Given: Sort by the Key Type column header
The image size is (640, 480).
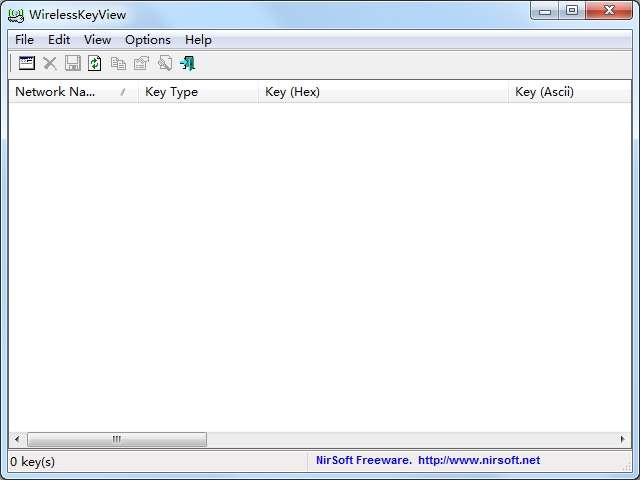Looking at the screenshot, I should click(x=198, y=92).
